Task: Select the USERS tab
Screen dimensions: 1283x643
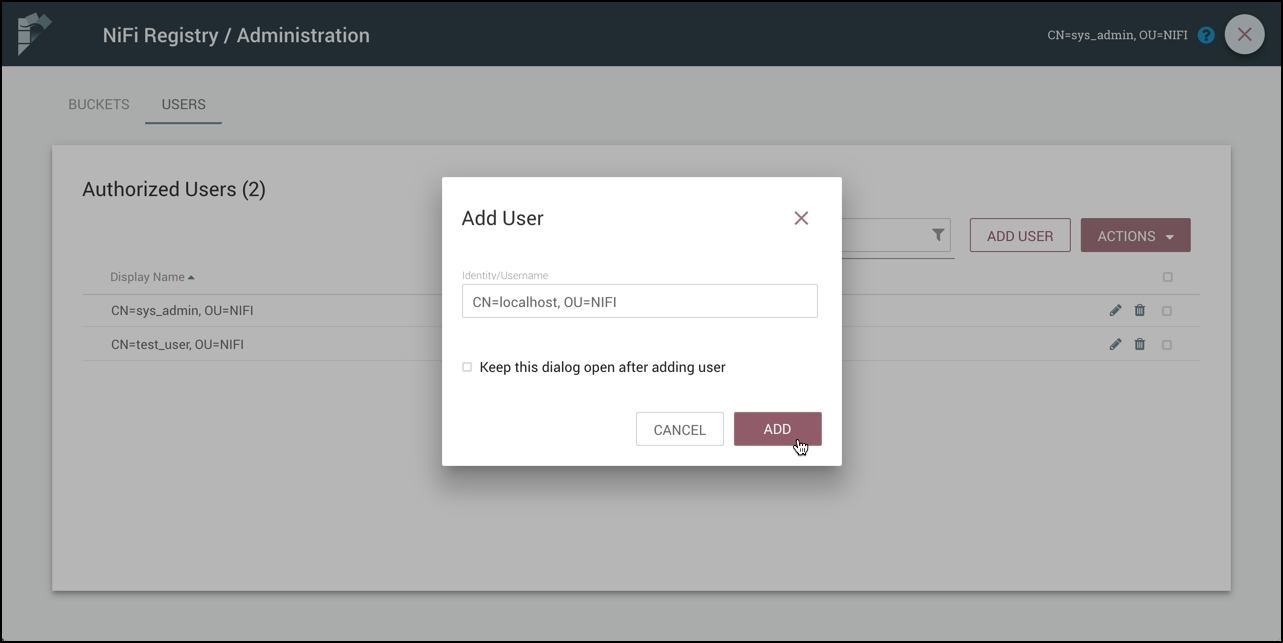Action: [x=183, y=104]
